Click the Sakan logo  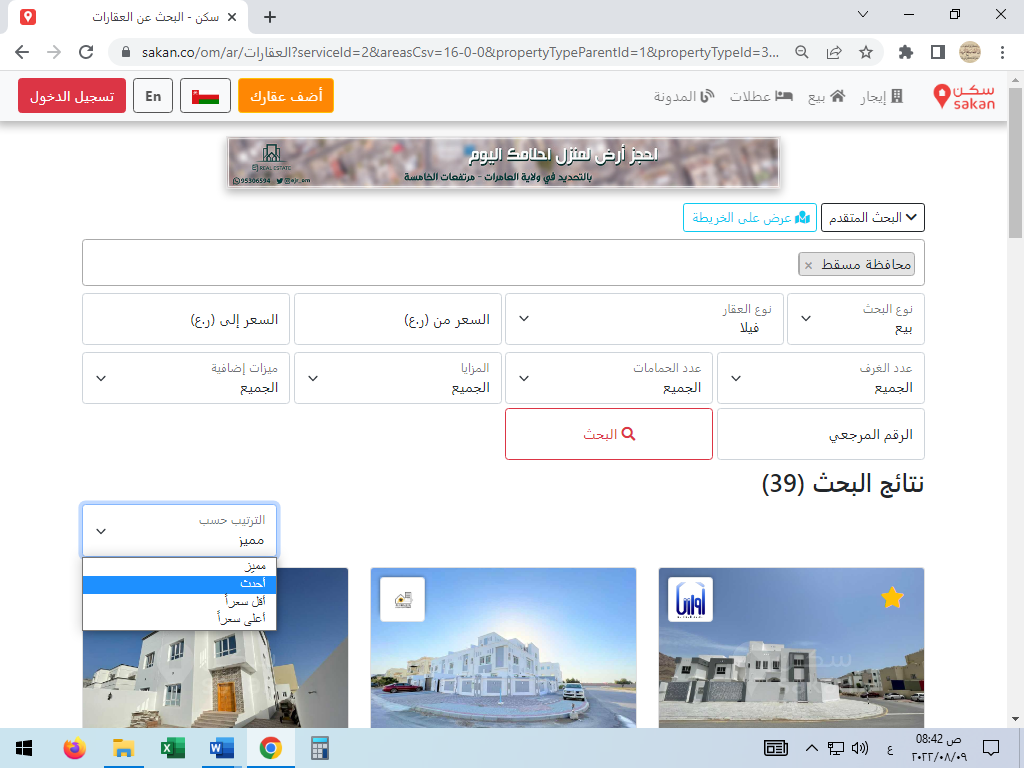coord(964,97)
